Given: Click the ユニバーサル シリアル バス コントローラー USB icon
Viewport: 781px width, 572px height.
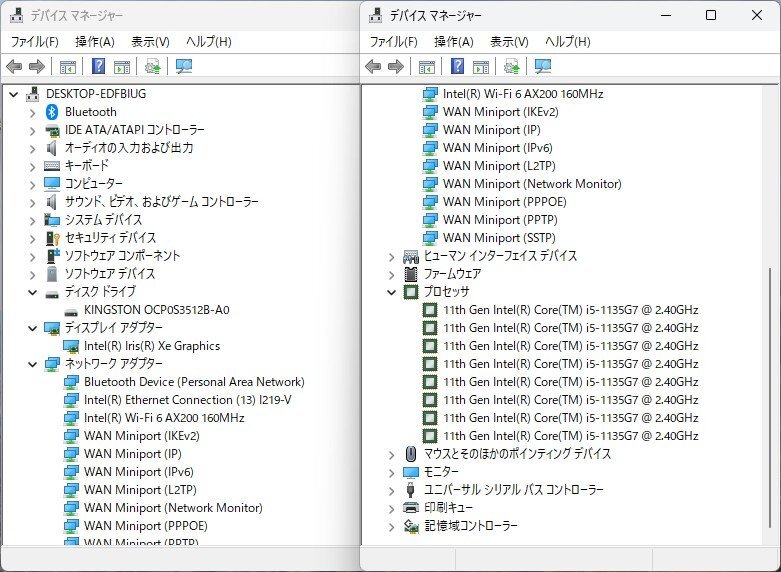Looking at the screenshot, I should [x=410, y=489].
